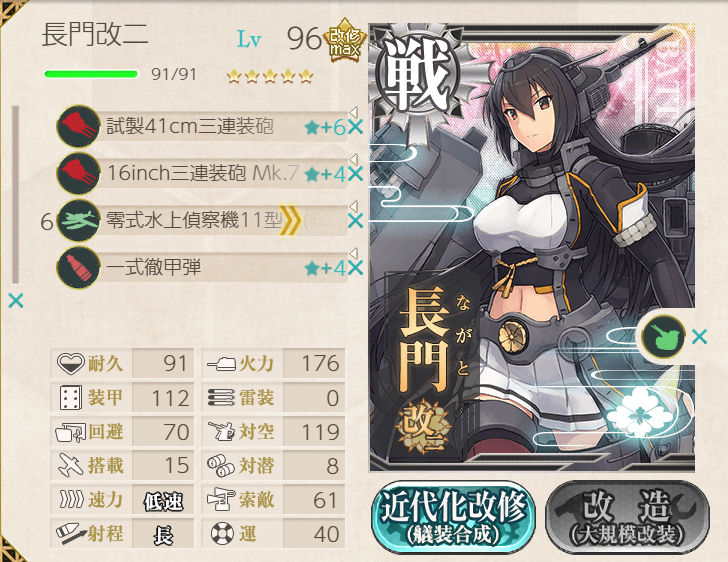Image resolution: width=728 pixels, height=562 pixels.
Task: Click the green reinforcement expansion slot icon
Action: [x=663, y=337]
